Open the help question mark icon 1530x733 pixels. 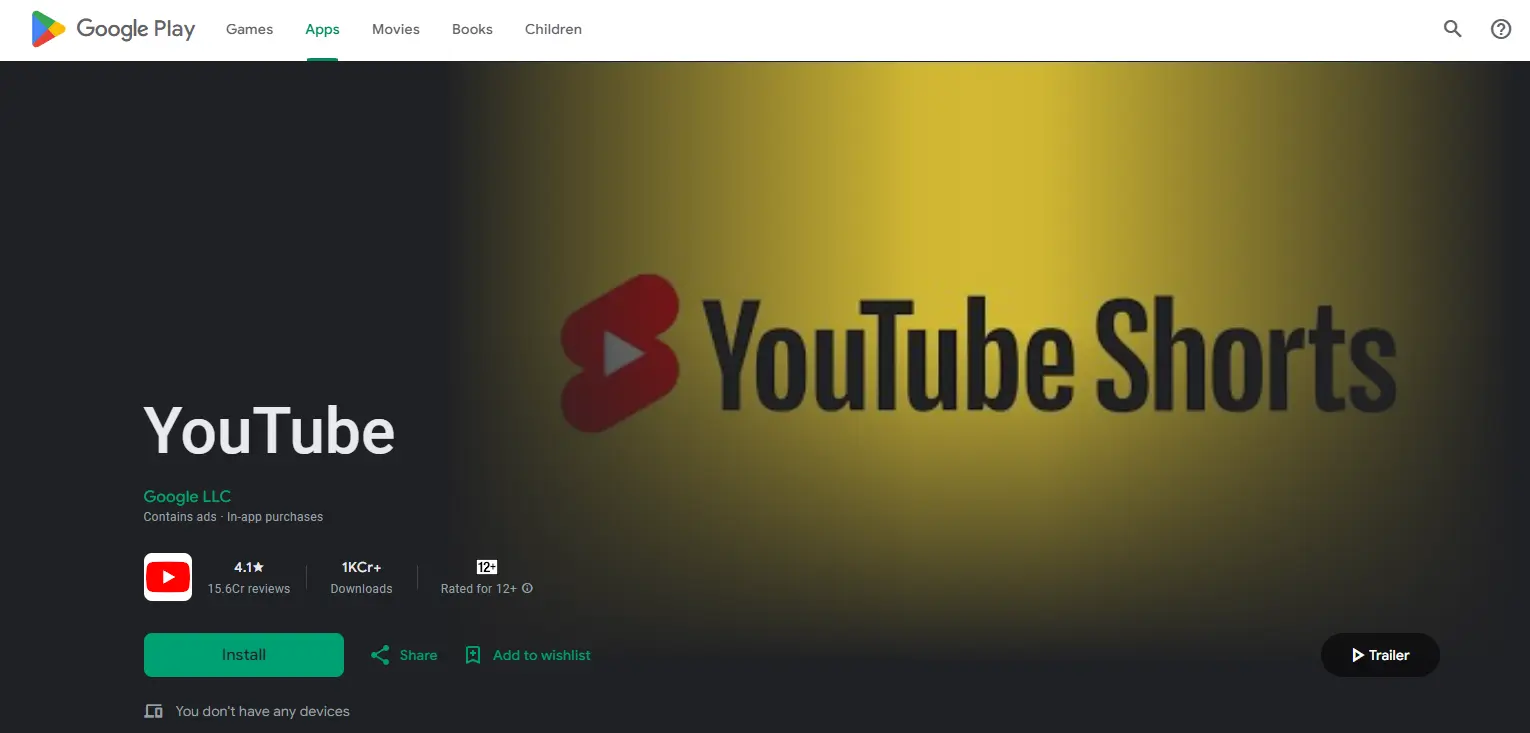(1501, 29)
